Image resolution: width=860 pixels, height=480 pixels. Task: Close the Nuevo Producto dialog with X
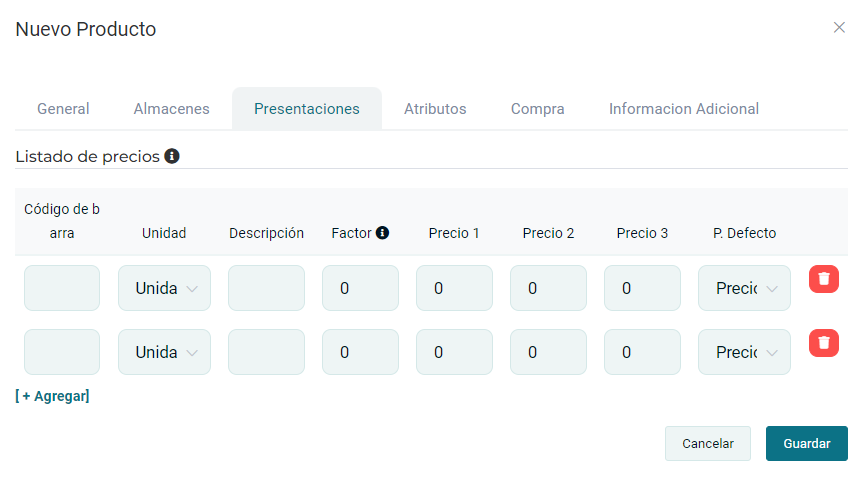[839, 28]
